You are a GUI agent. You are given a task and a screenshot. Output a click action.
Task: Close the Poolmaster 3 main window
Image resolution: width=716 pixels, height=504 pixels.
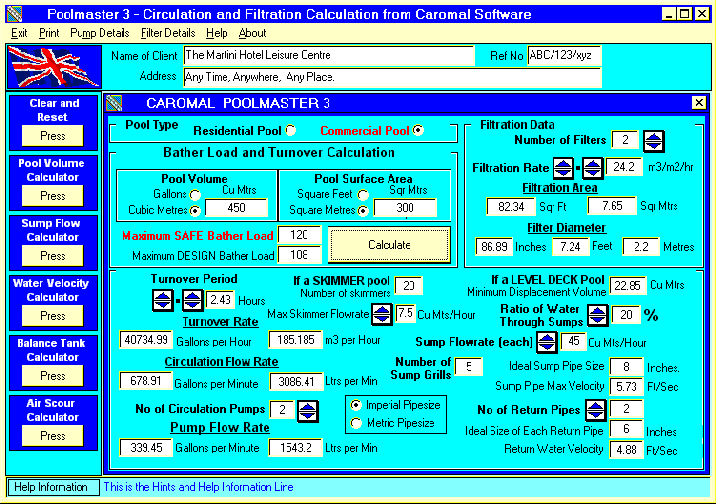coord(701,14)
